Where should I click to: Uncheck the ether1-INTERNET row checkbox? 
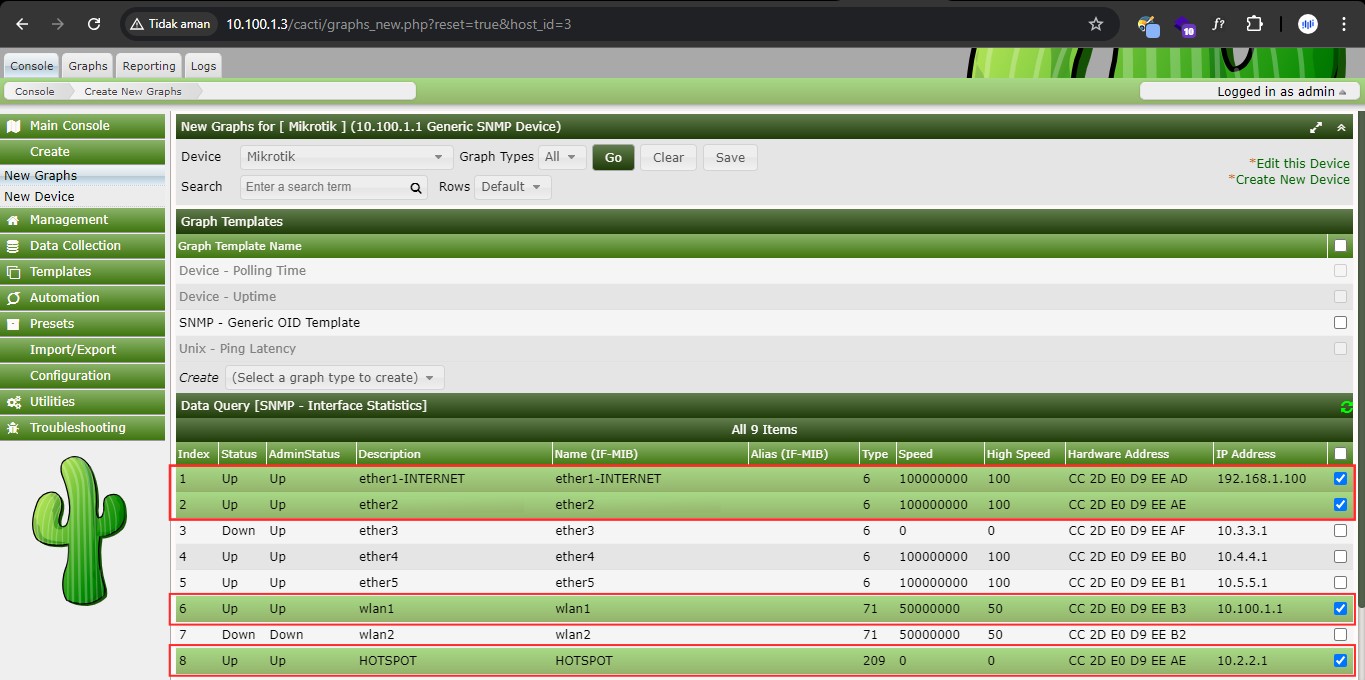1340,479
